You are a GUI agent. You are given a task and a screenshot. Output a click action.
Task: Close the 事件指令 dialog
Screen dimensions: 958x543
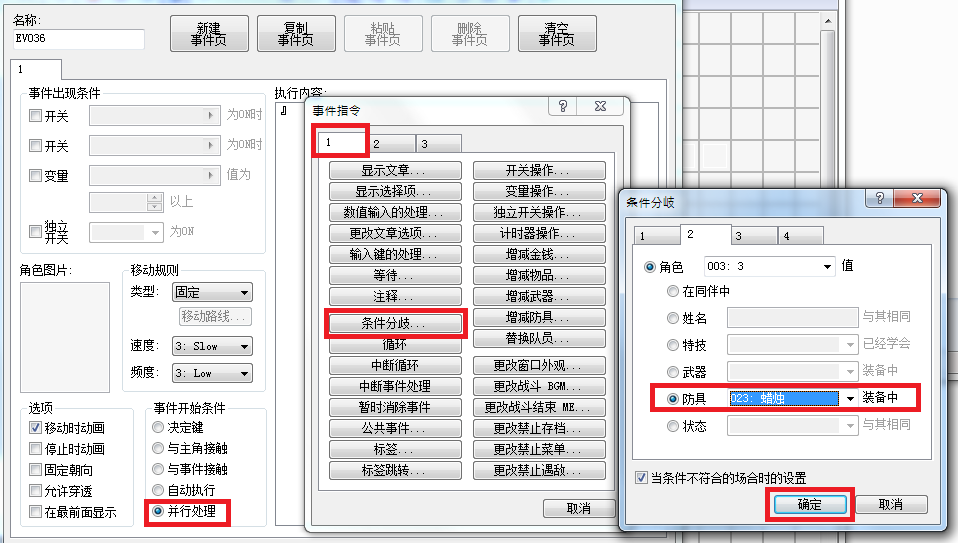click(601, 106)
